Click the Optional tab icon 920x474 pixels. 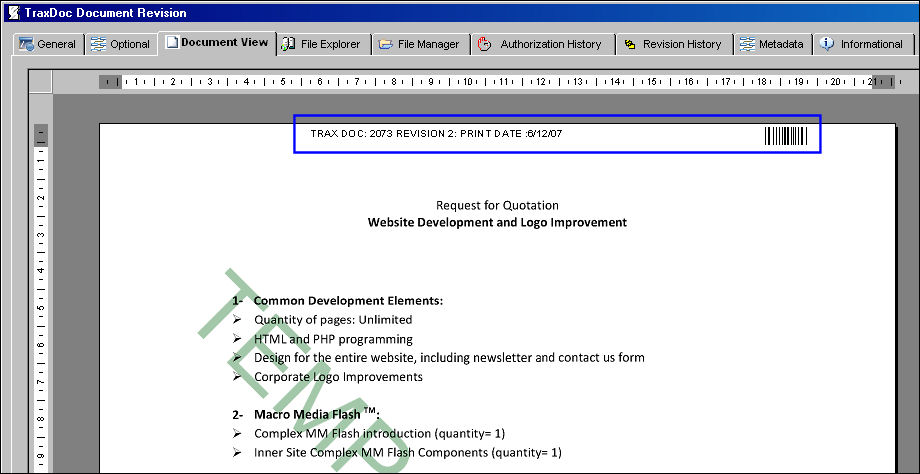(99, 44)
